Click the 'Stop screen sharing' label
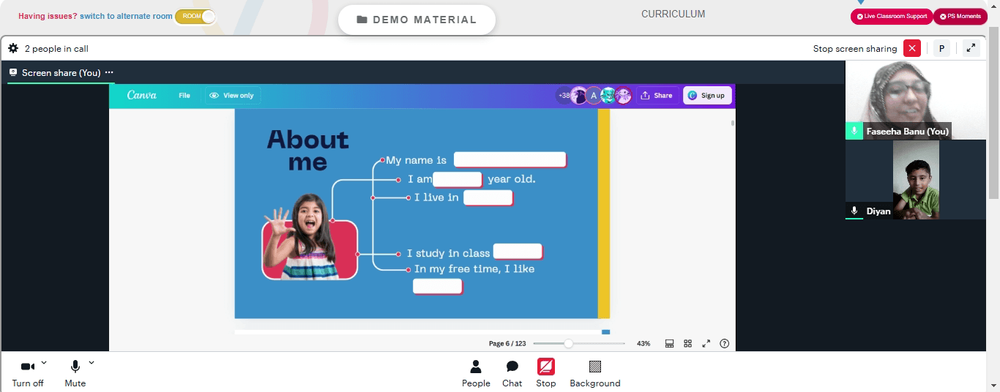 855,48
